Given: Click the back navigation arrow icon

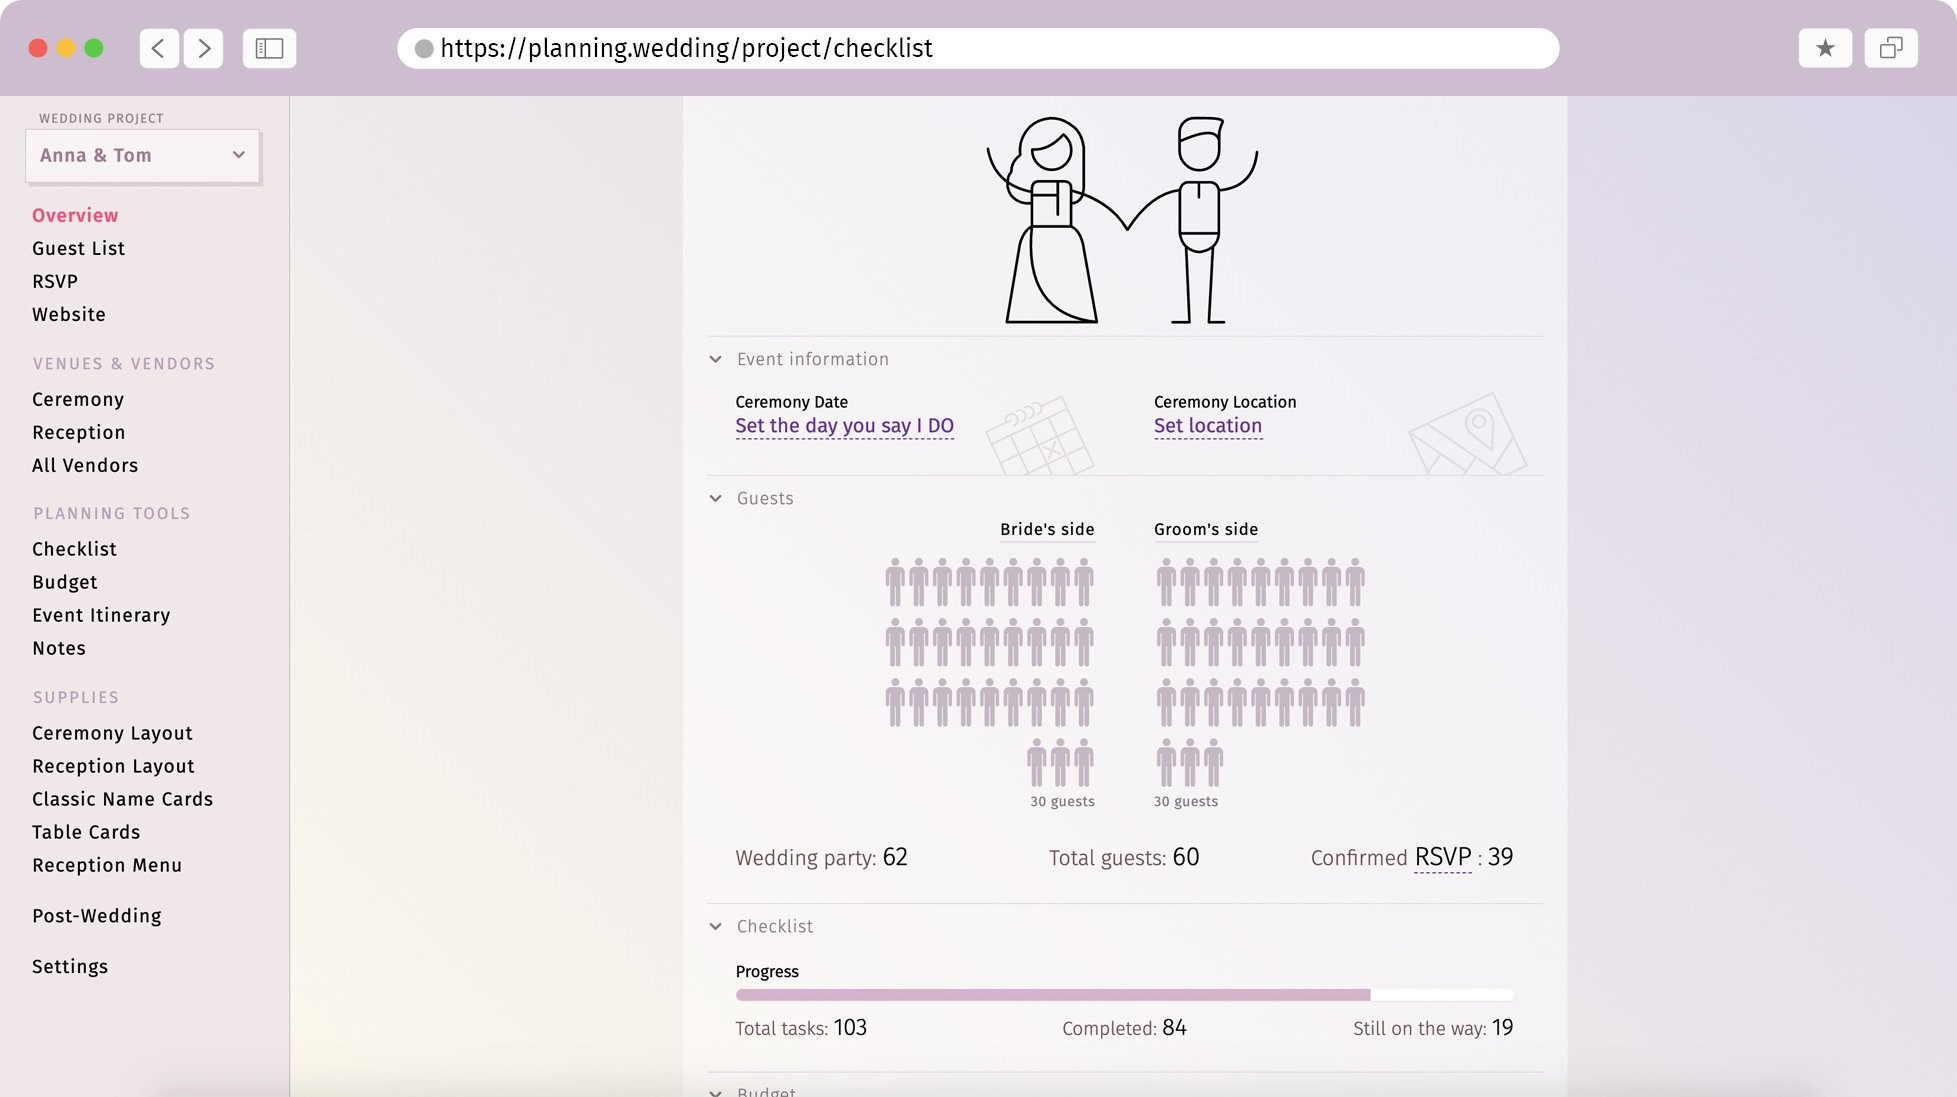Looking at the screenshot, I should click(159, 48).
